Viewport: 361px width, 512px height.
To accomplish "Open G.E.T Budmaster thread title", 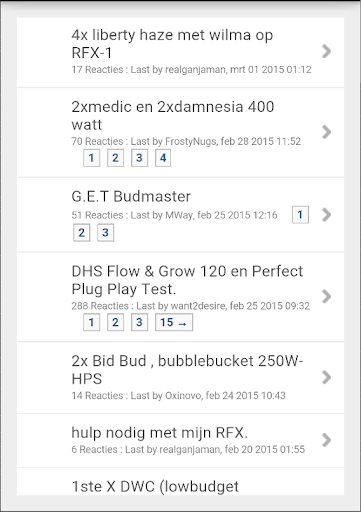I will point(131,196).
